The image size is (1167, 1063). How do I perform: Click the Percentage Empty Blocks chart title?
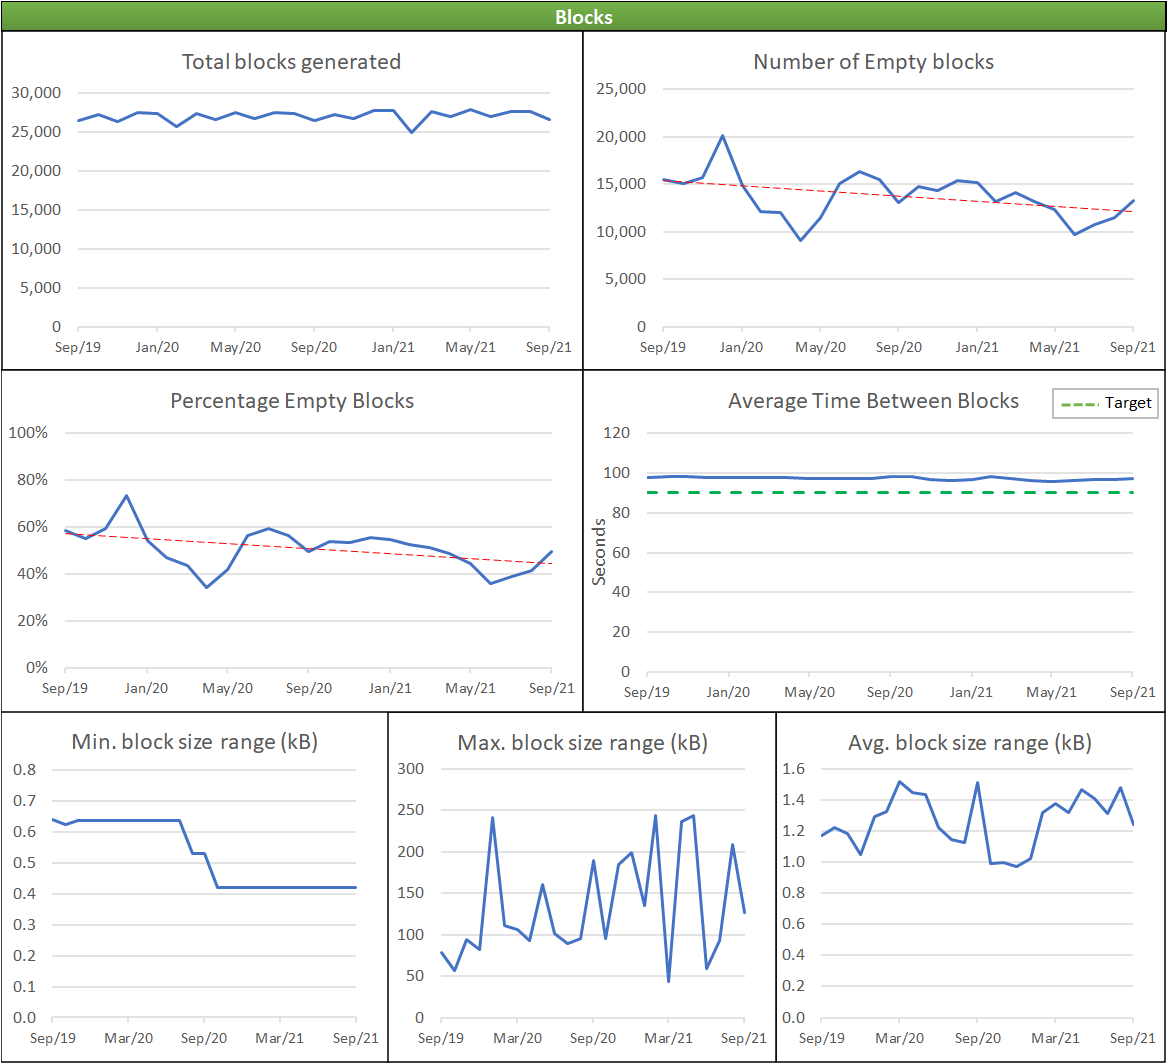pyautogui.click(x=292, y=401)
